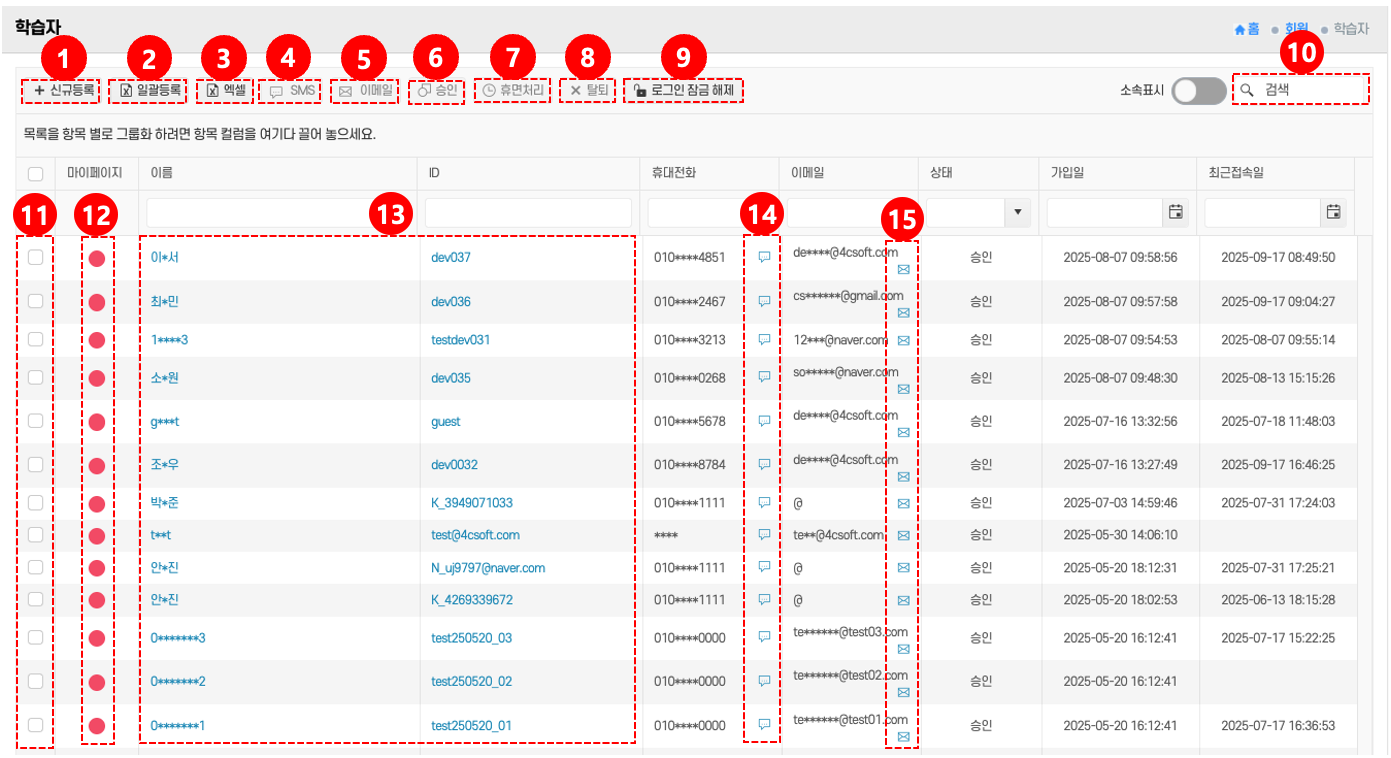Click the 신규등록 new registration button

click(x=63, y=90)
